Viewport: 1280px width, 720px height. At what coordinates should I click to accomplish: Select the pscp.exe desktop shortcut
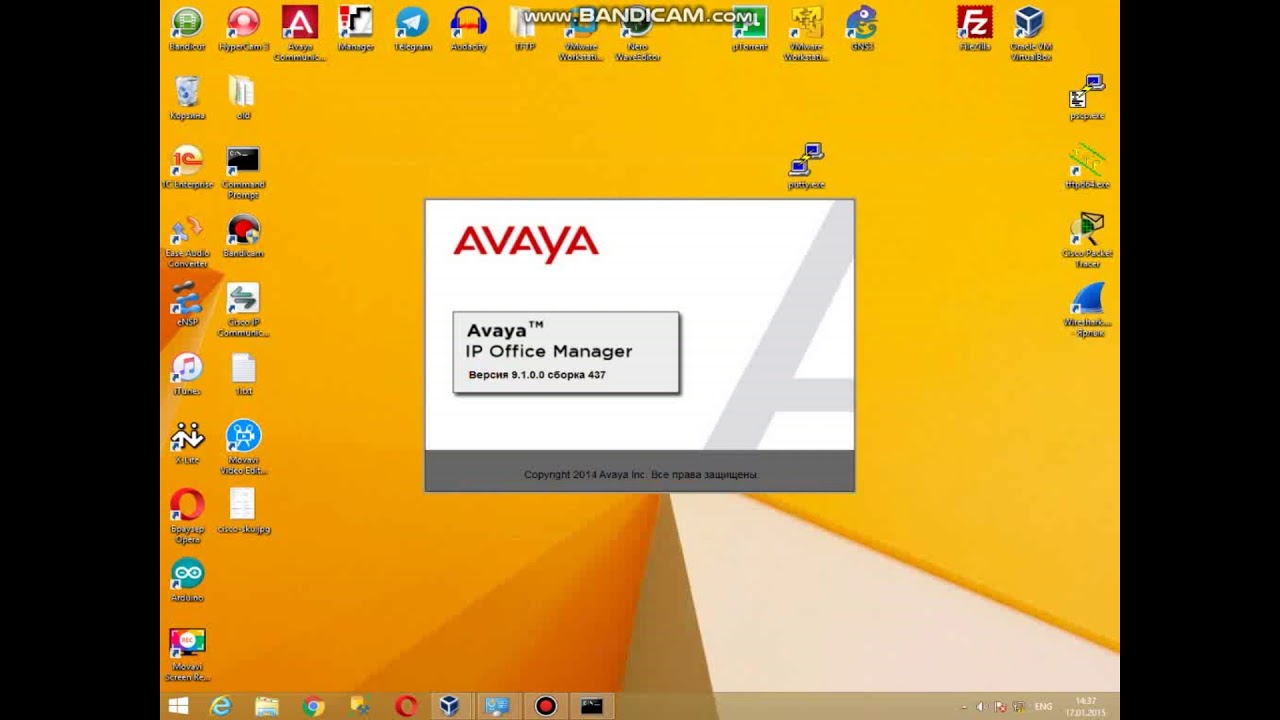[1086, 98]
